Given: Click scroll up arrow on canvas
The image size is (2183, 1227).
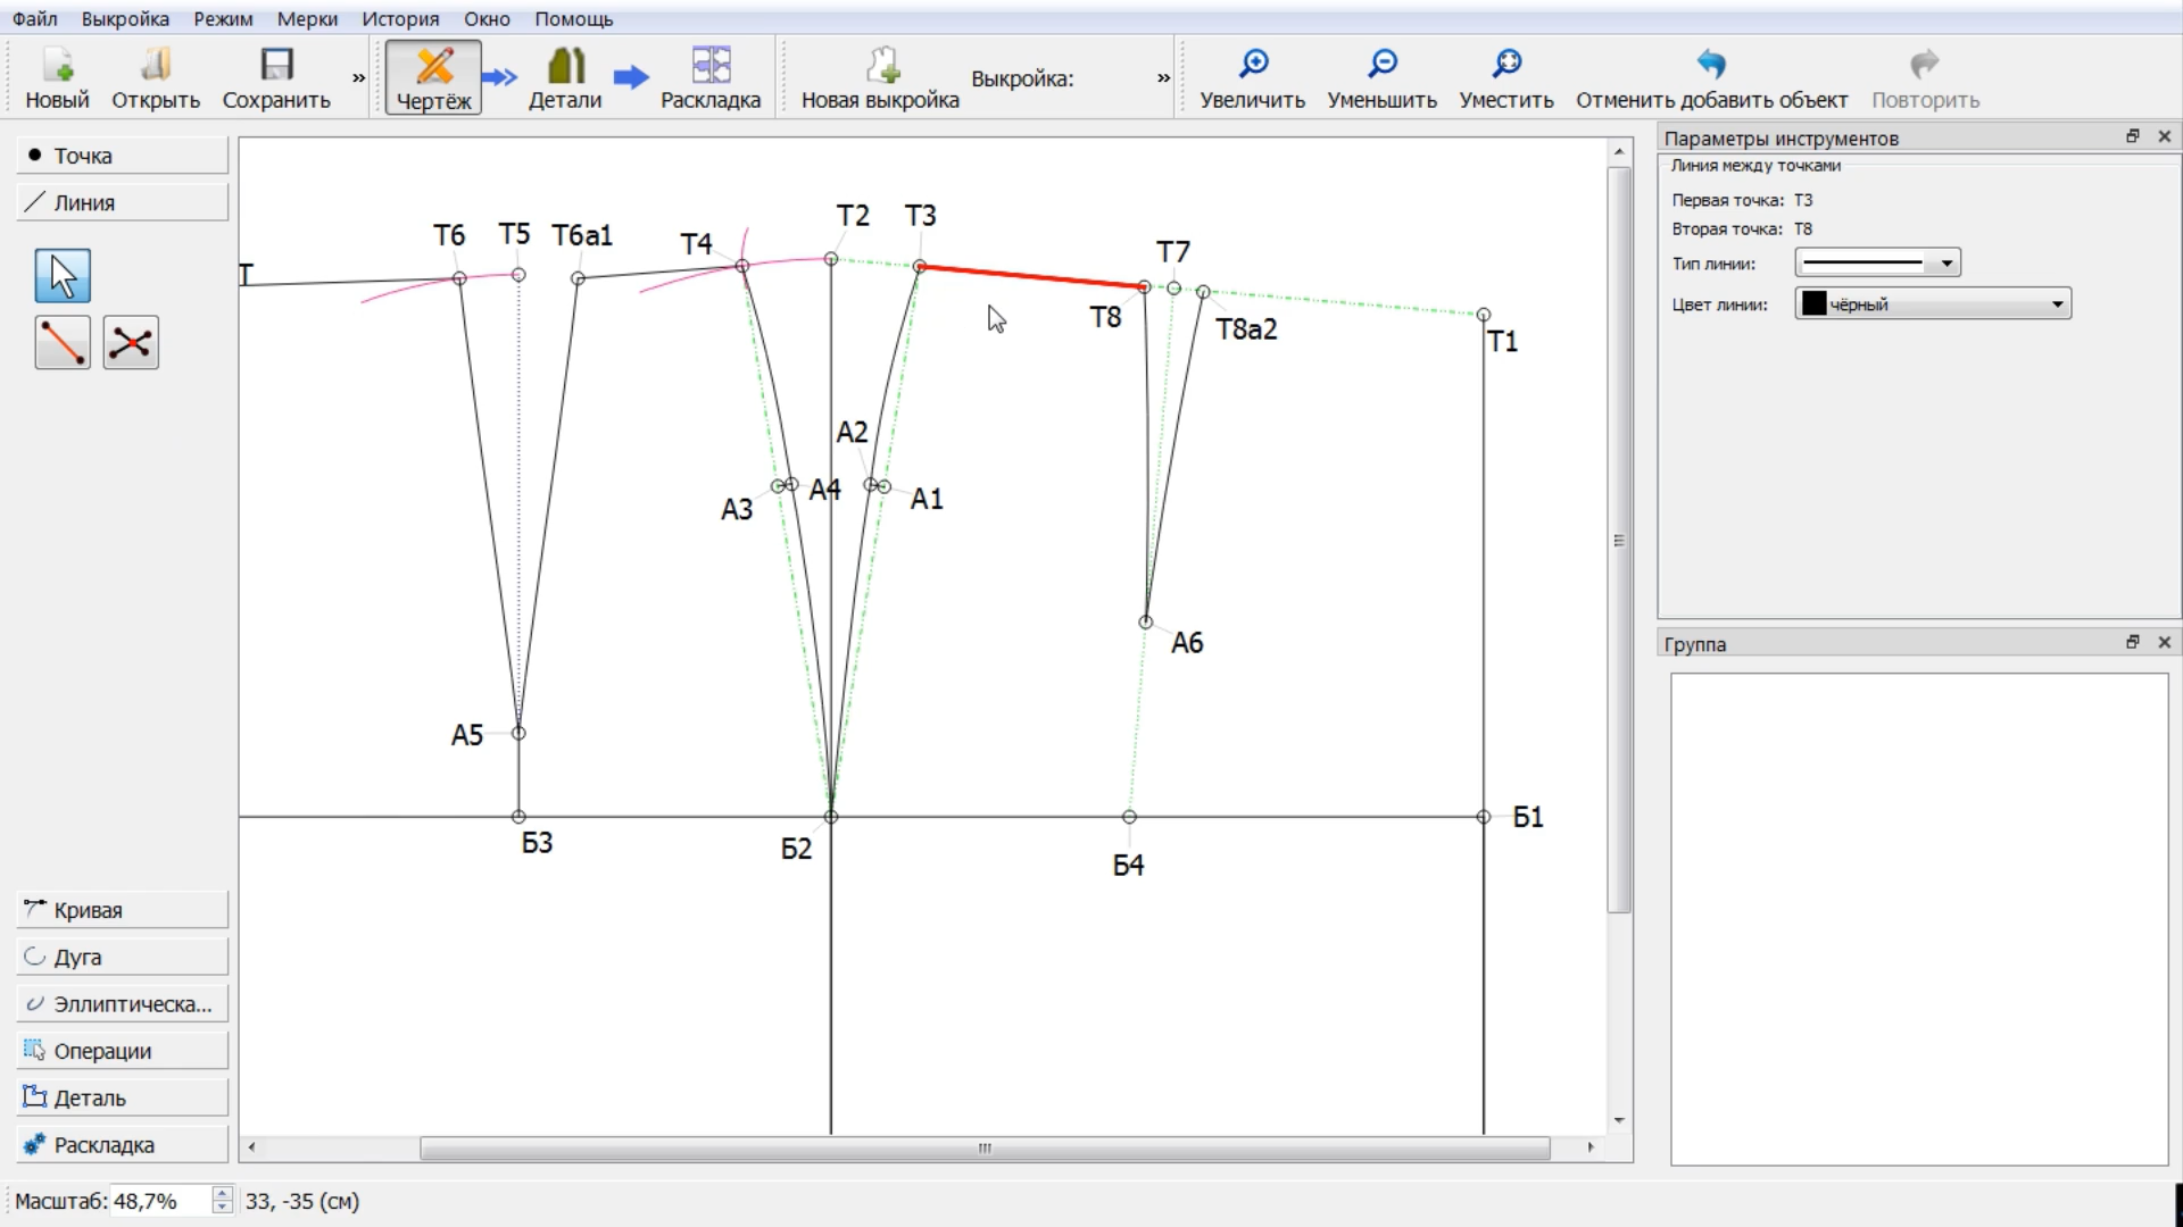Looking at the screenshot, I should [x=1619, y=151].
